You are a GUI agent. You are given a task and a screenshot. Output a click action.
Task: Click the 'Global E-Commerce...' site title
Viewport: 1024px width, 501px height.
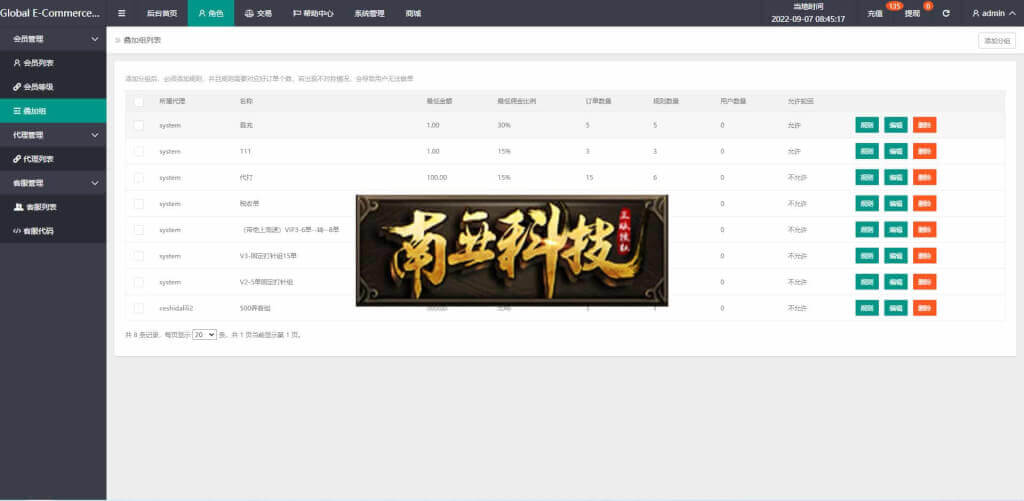click(x=50, y=13)
